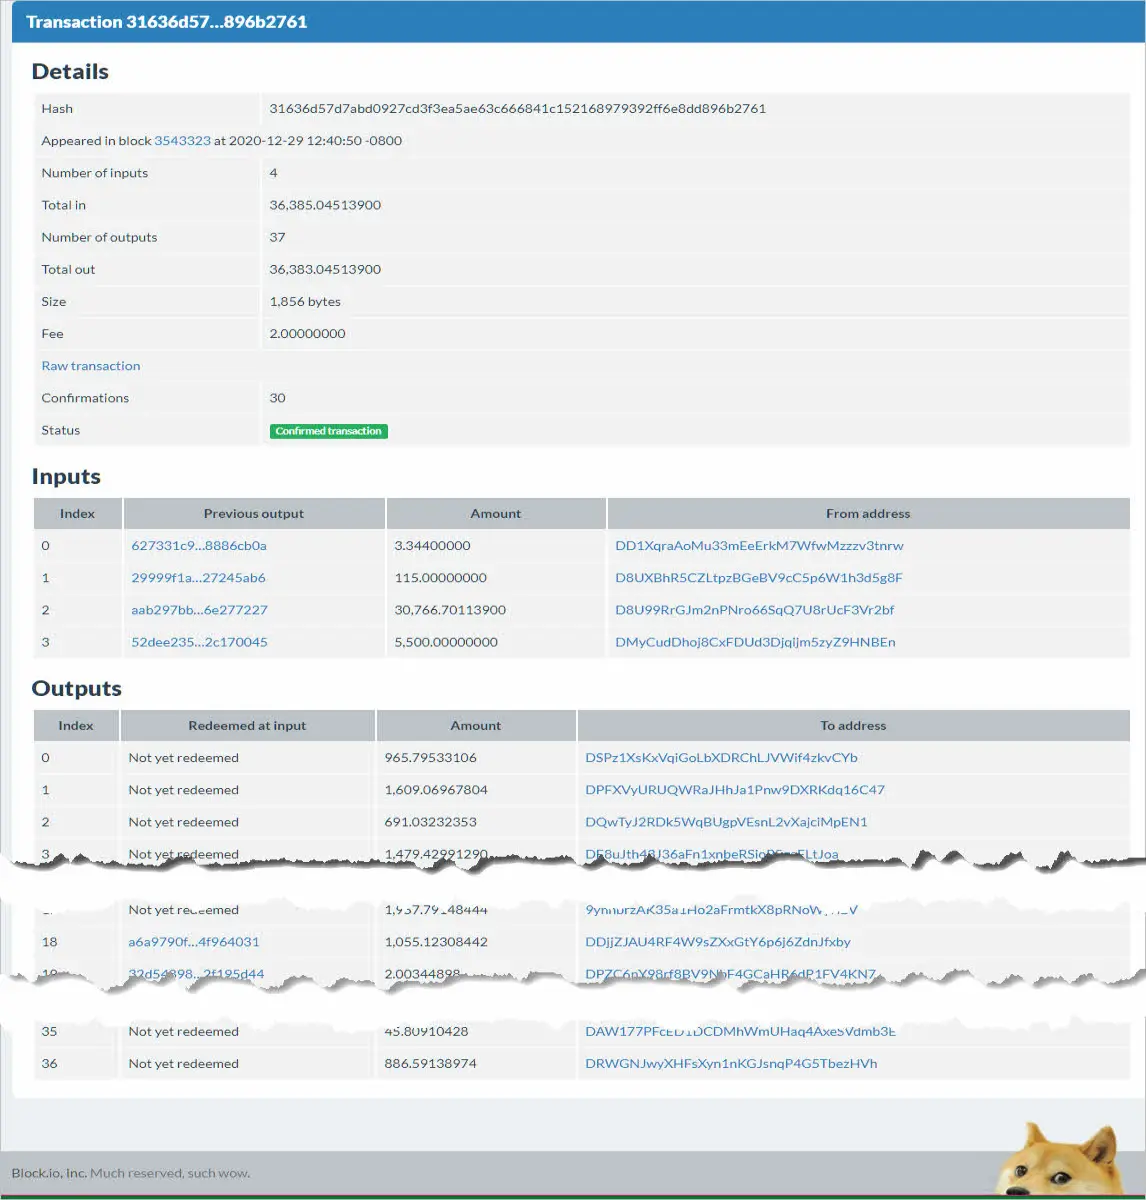Open block 3543323 link
Image resolution: width=1146 pixels, height=1200 pixels.
click(x=182, y=141)
